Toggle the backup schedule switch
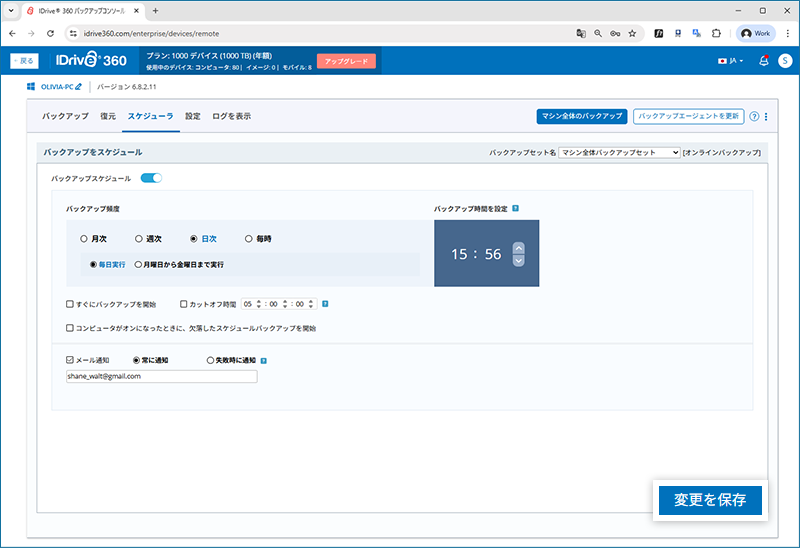 151,178
